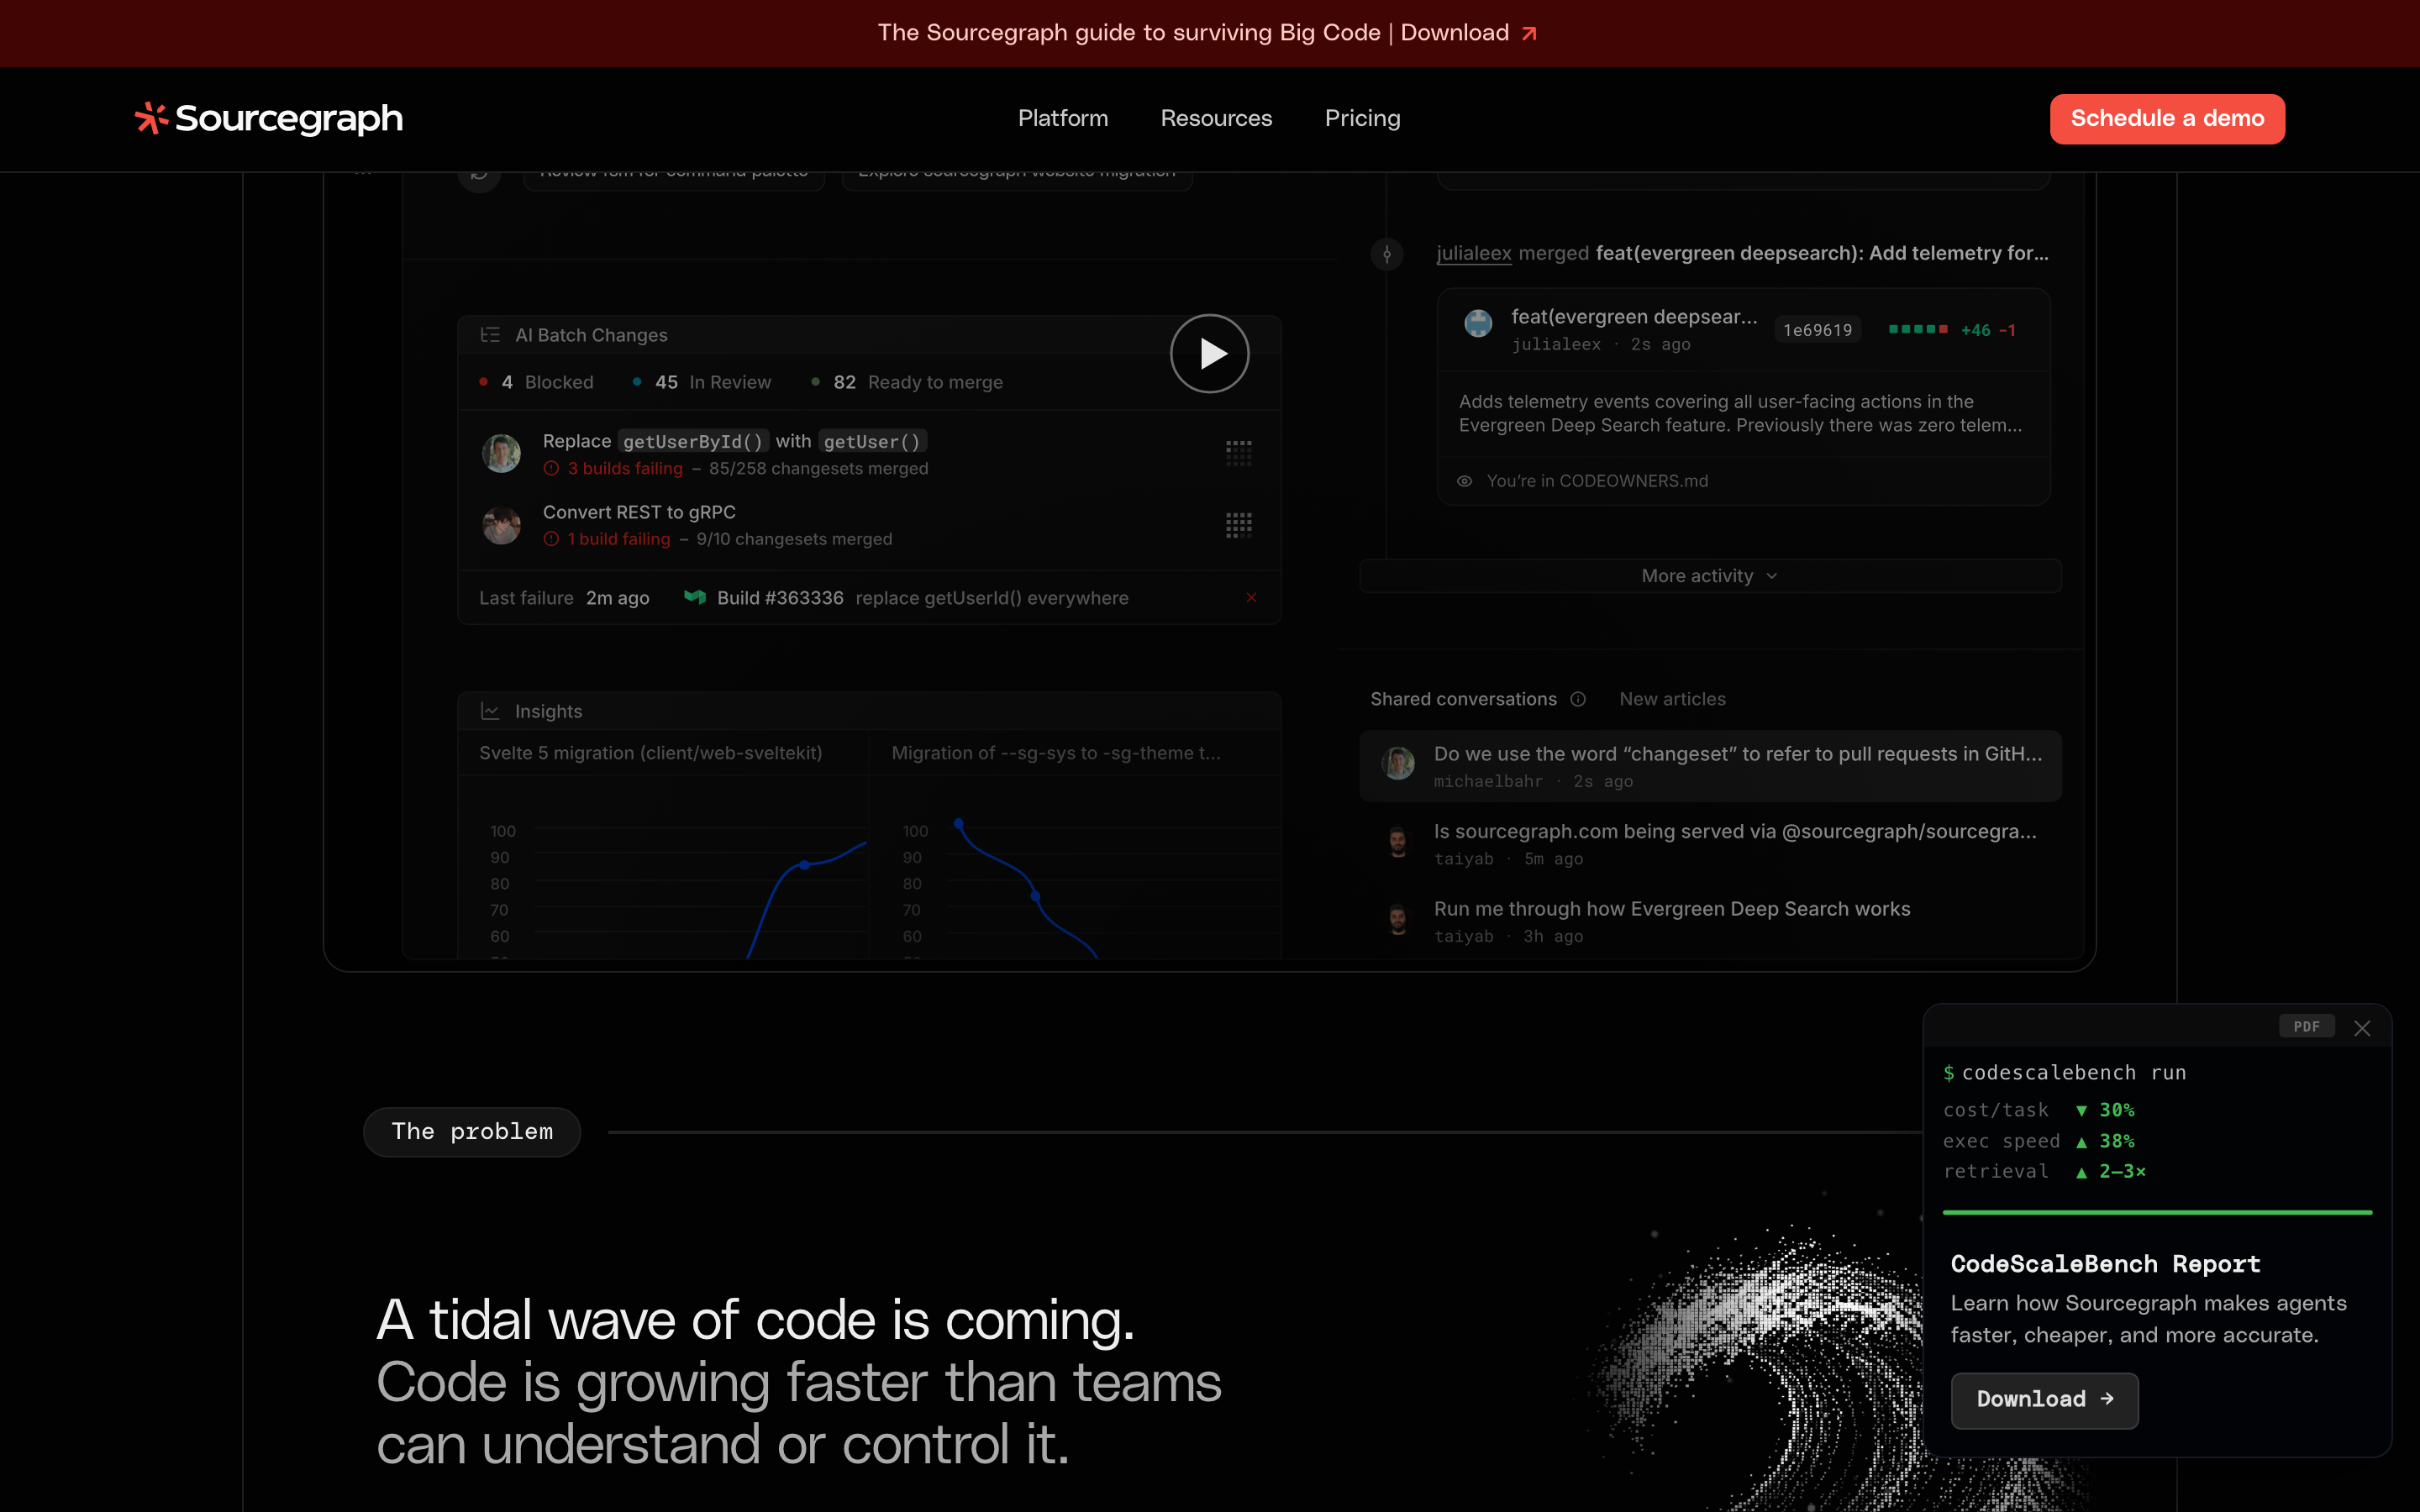Open julialeex profile link

(x=1473, y=253)
